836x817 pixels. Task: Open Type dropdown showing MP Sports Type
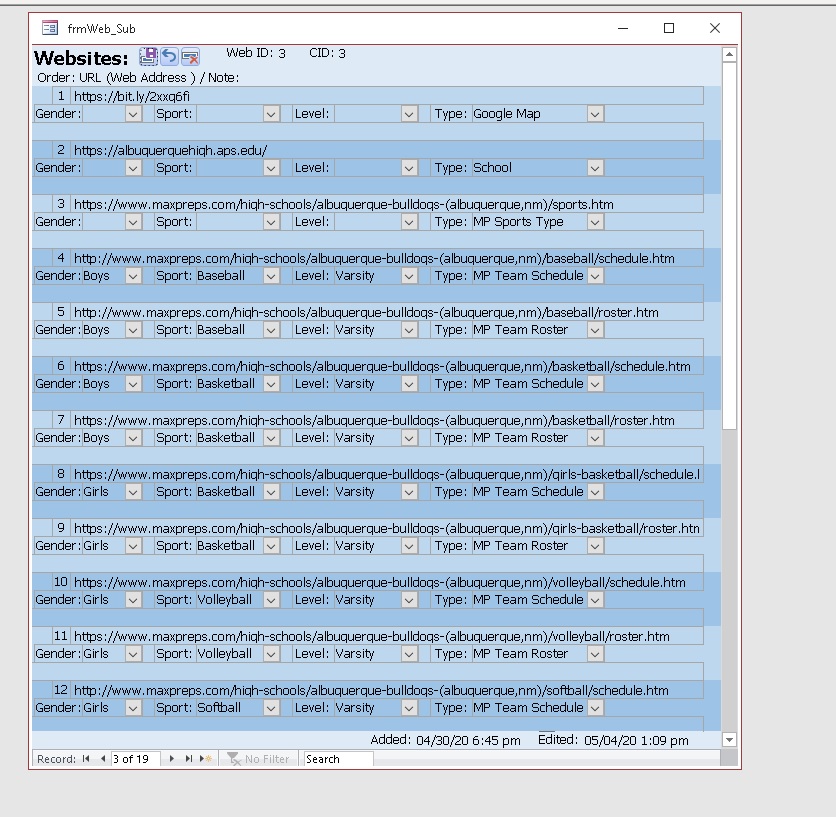(x=596, y=222)
